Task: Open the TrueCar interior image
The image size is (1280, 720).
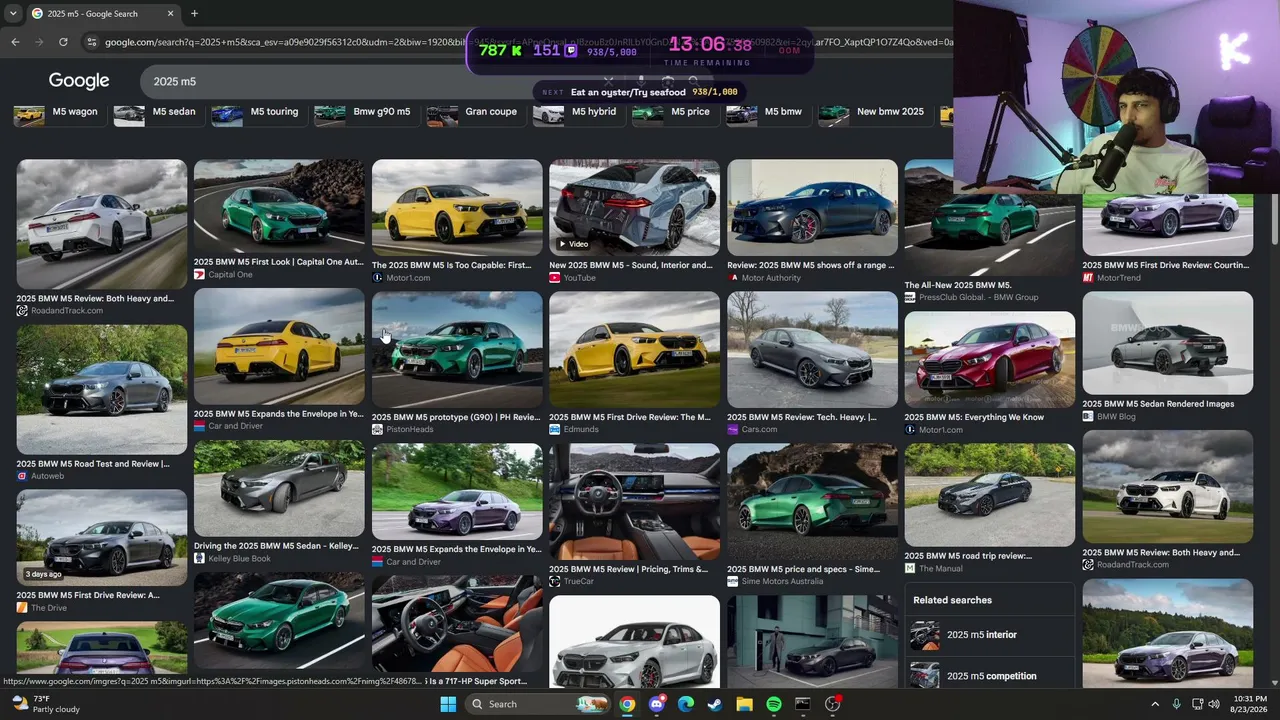Action: (634, 502)
